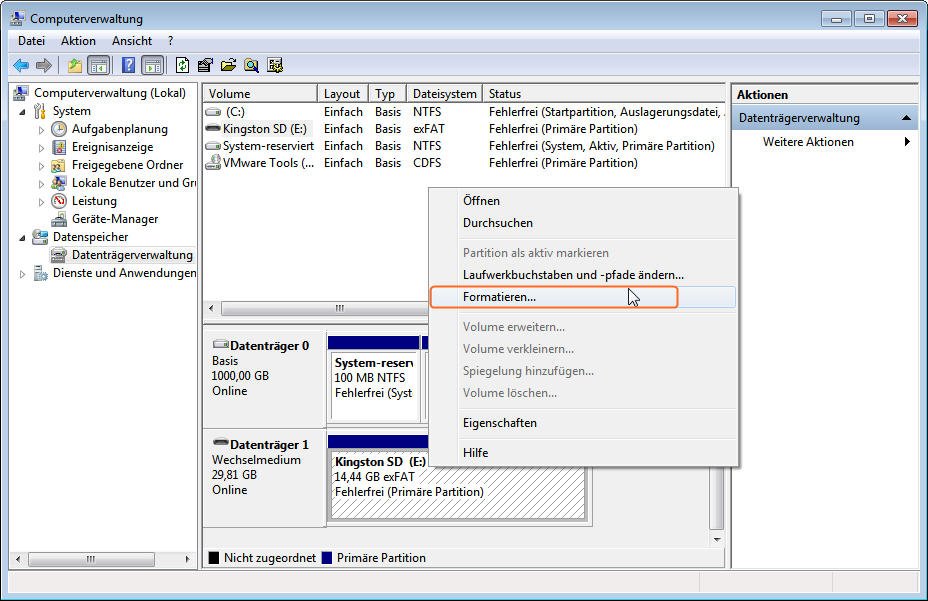Screen dimensions: 928x601
Task: Choose Öffnen from context menu
Action: [582, 201]
